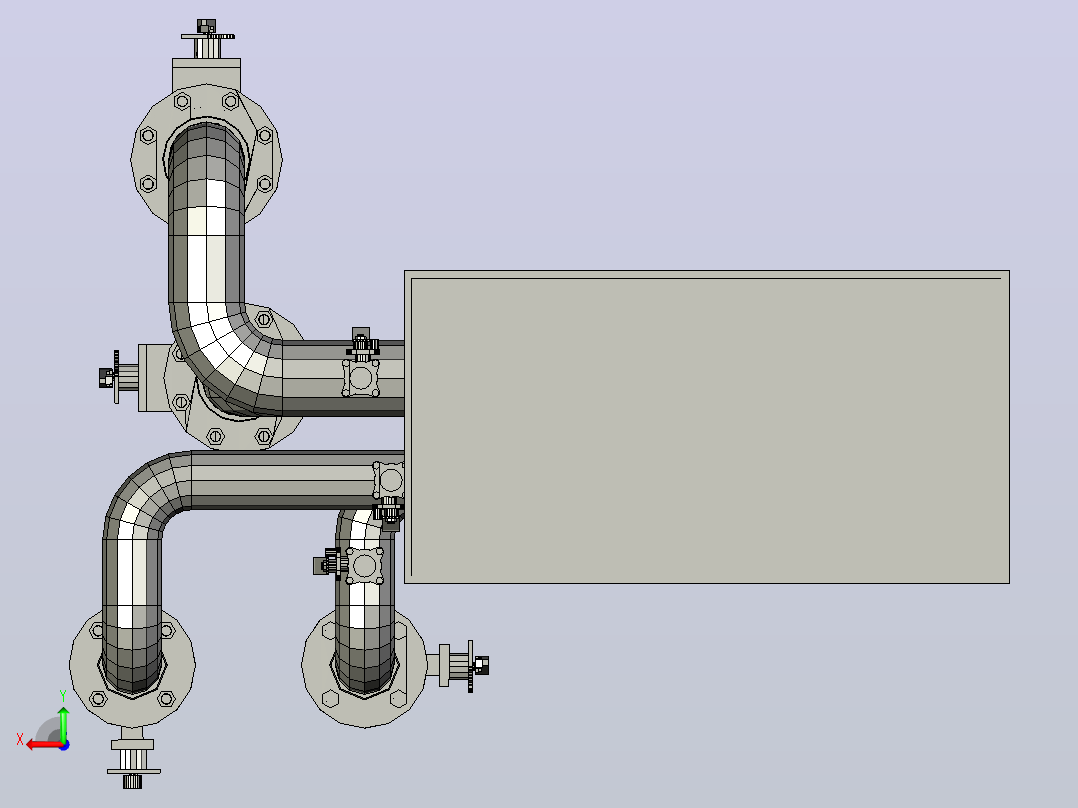The width and height of the screenshot is (1078, 808).
Task: Select the square fitting on the upper horizontal pipe
Action: tap(361, 378)
